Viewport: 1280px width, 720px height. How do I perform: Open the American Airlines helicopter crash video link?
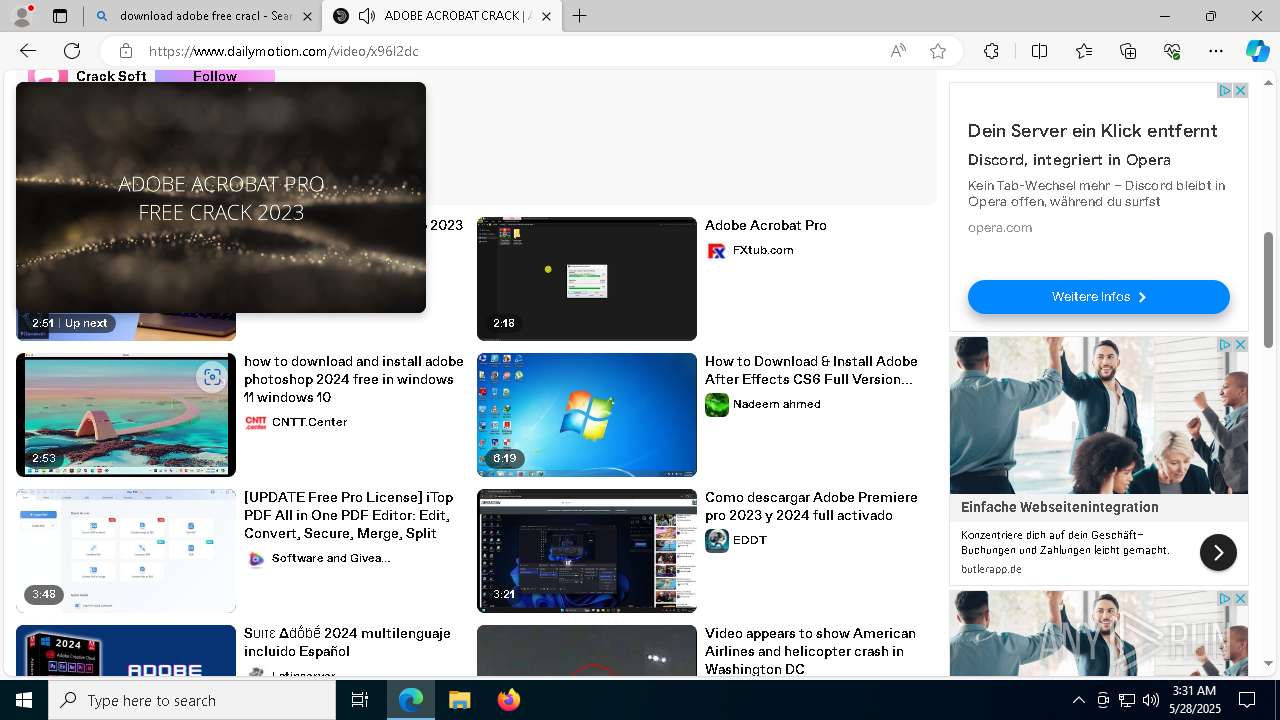[x=810, y=651]
